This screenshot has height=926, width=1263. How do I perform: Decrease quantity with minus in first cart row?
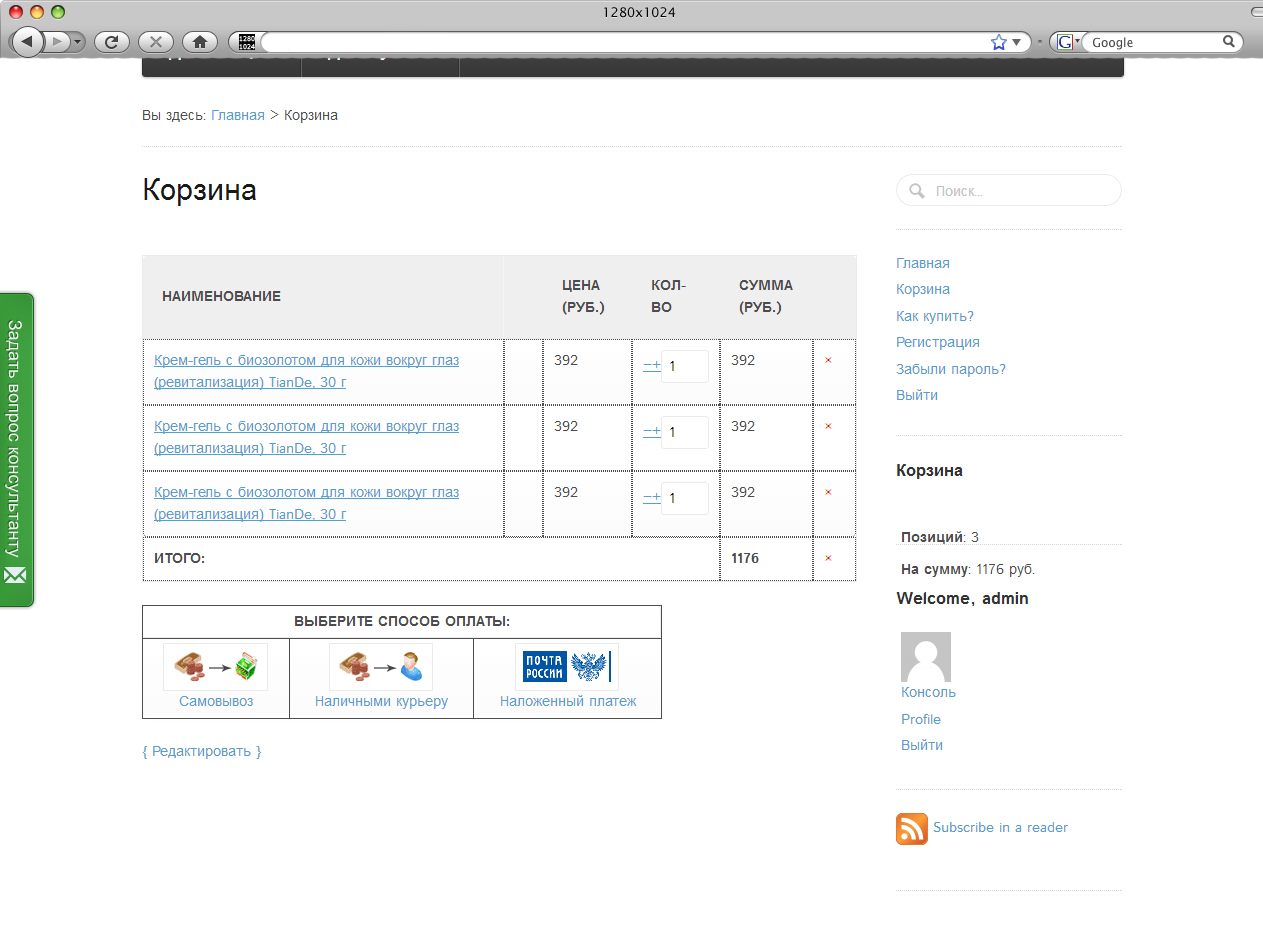click(x=647, y=366)
